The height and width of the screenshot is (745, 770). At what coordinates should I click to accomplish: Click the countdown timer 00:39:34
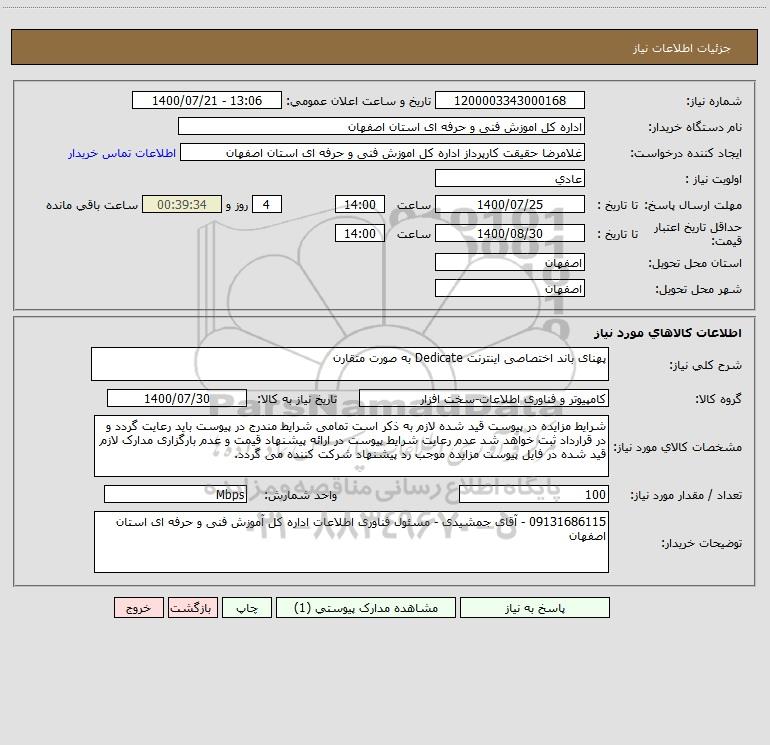[x=182, y=204]
